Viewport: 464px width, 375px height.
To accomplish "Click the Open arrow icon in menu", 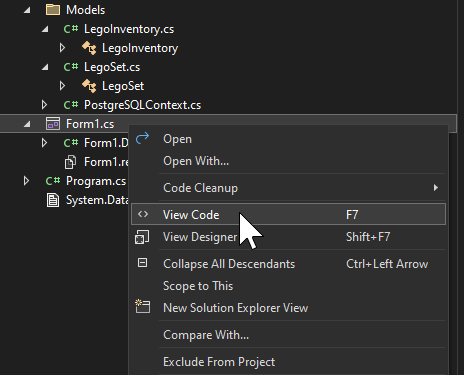I will click(x=142, y=138).
